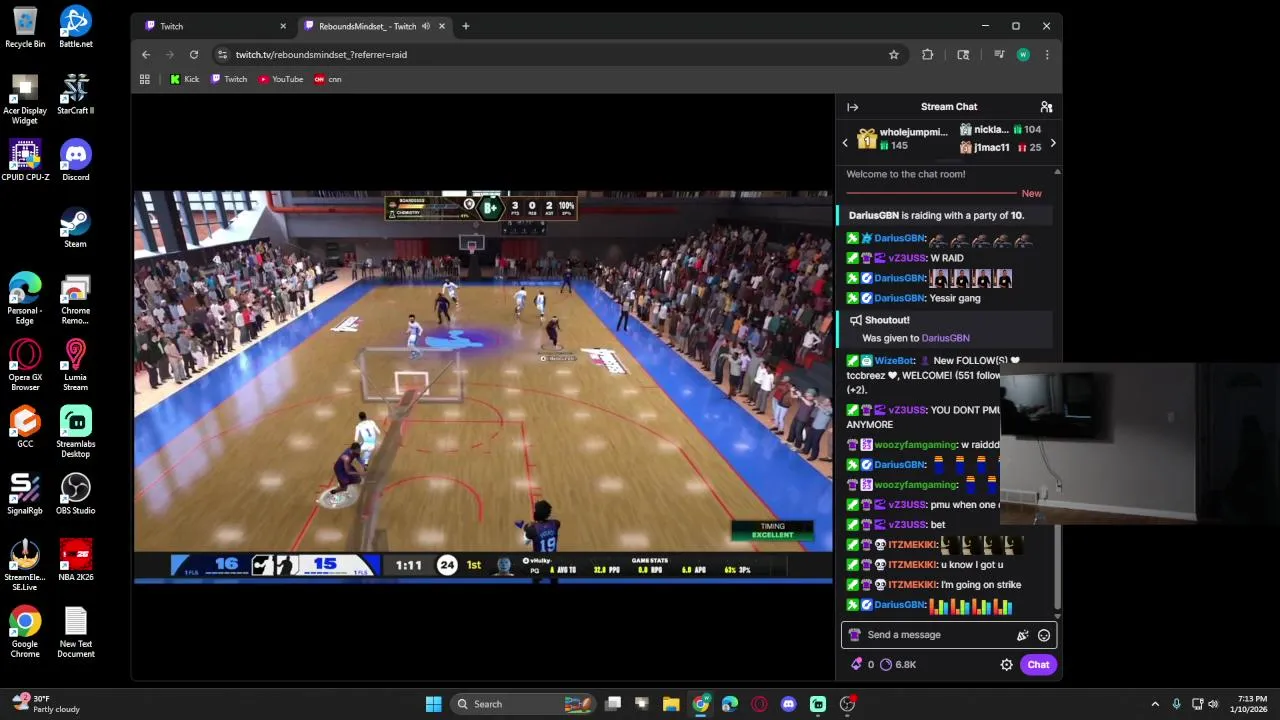1280x720 pixels.
Task: Open Lumia Stream desktop icon
Action: click(75, 365)
